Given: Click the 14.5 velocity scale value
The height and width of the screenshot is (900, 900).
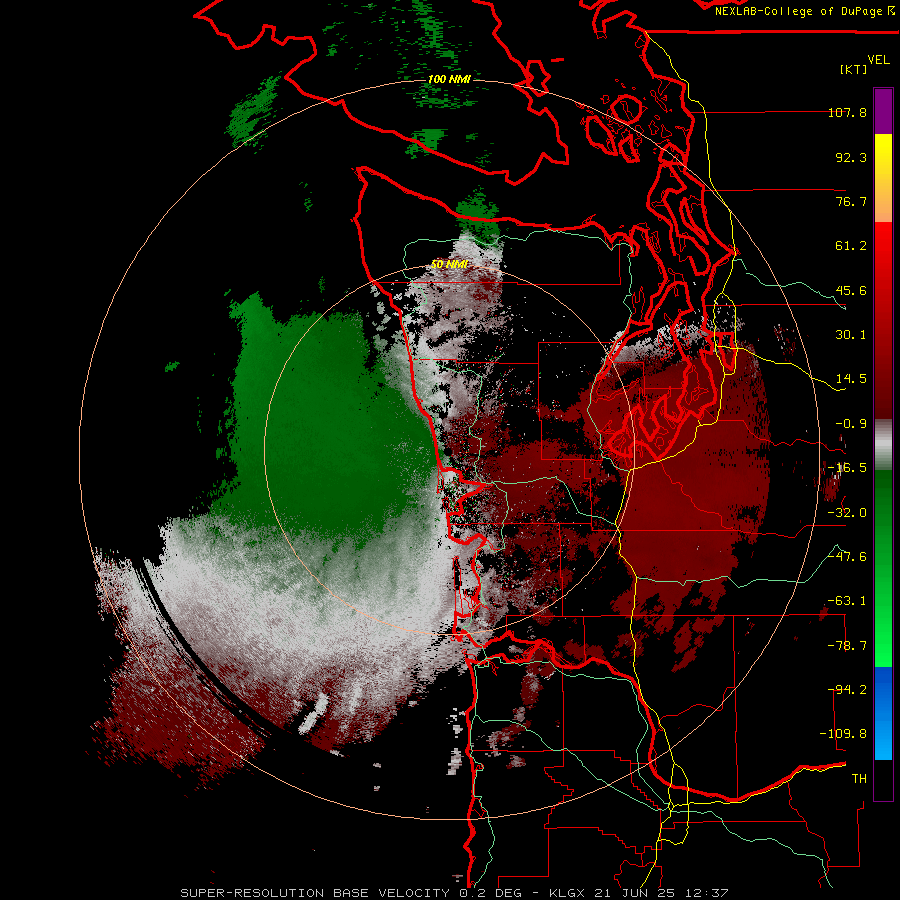Looking at the screenshot, I should point(851,379).
